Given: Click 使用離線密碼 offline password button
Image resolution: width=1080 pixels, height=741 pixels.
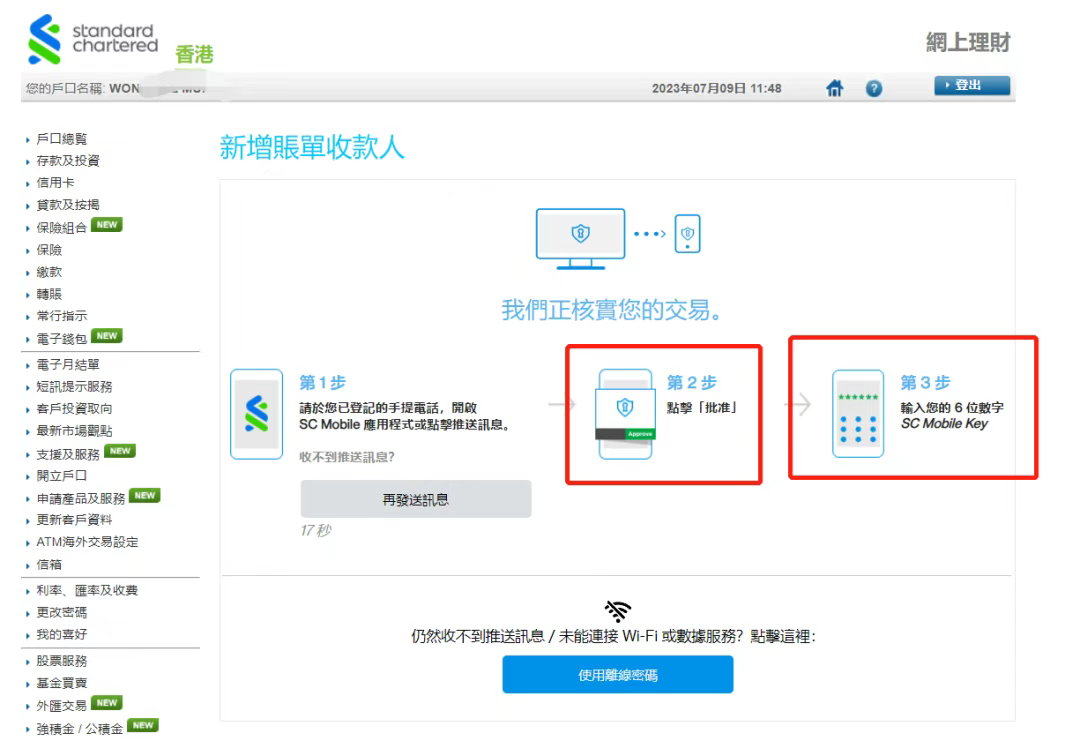Looking at the screenshot, I should tap(617, 675).
